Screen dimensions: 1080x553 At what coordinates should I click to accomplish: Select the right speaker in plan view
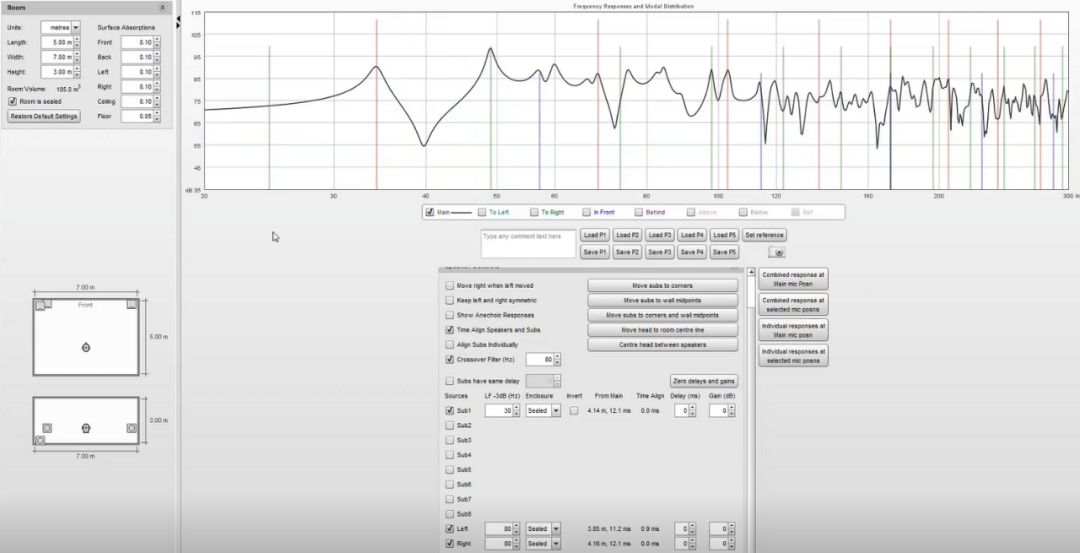coord(132,304)
